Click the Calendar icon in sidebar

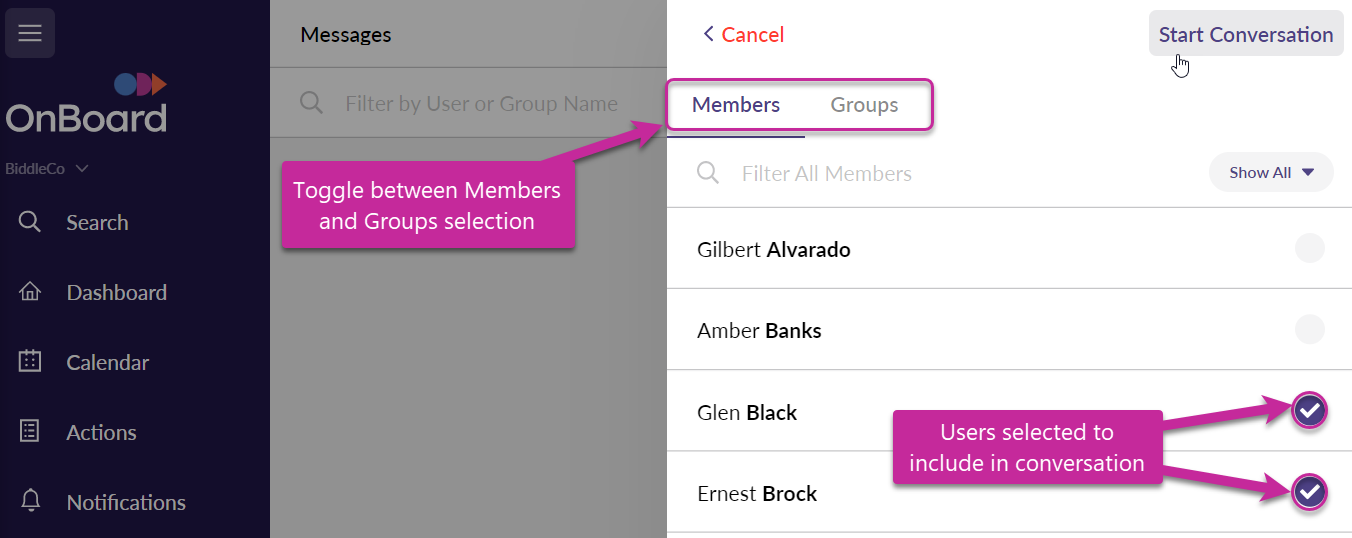(30, 362)
